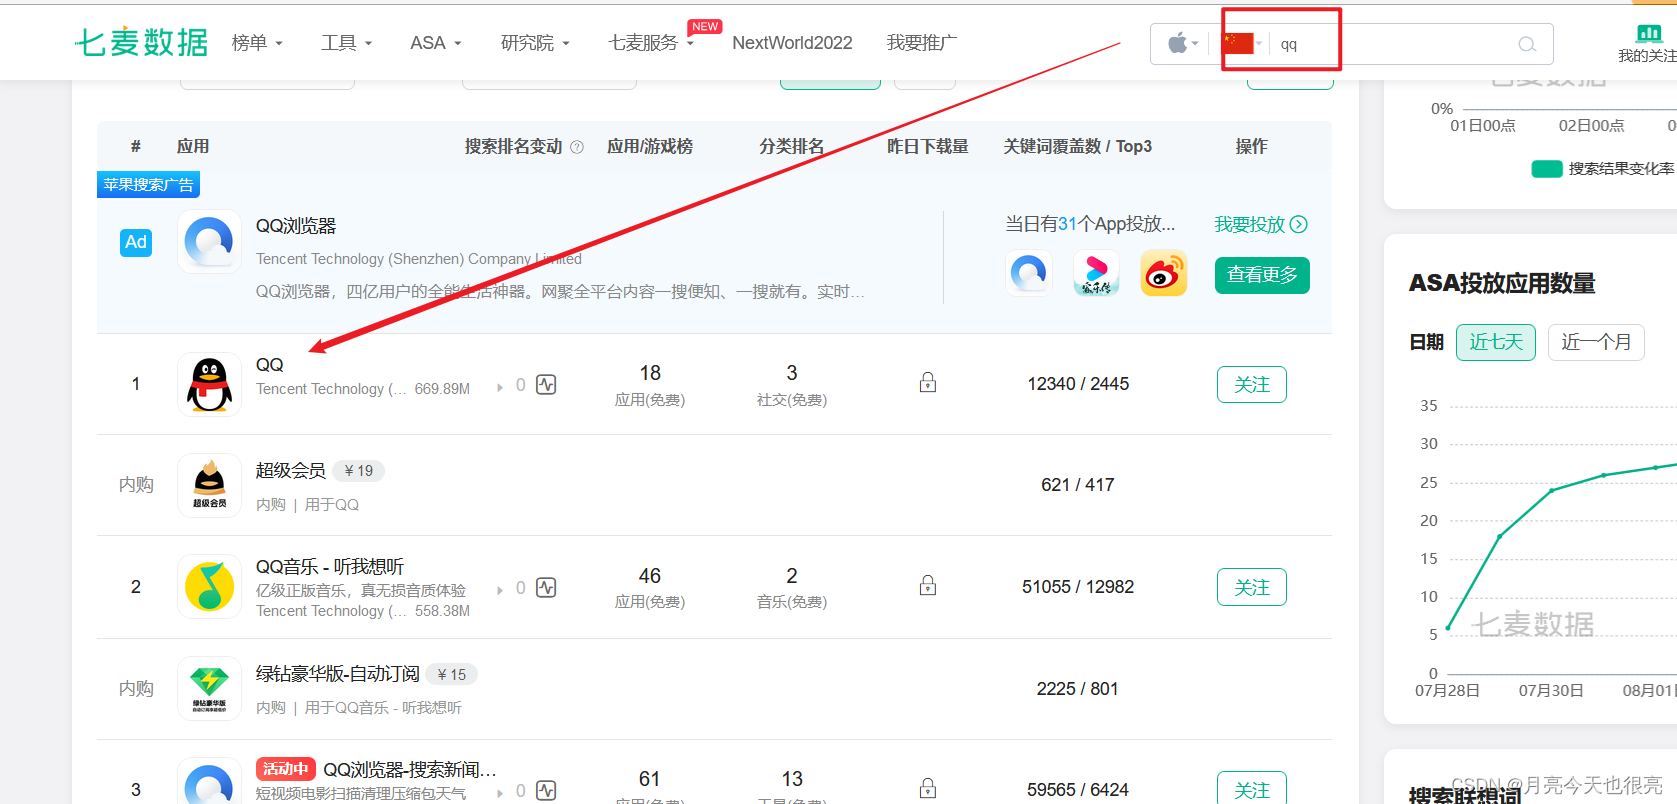Click the lock icon in QQ row downloads
This screenshot has width=1677, height=804.
tap(928, 382)
